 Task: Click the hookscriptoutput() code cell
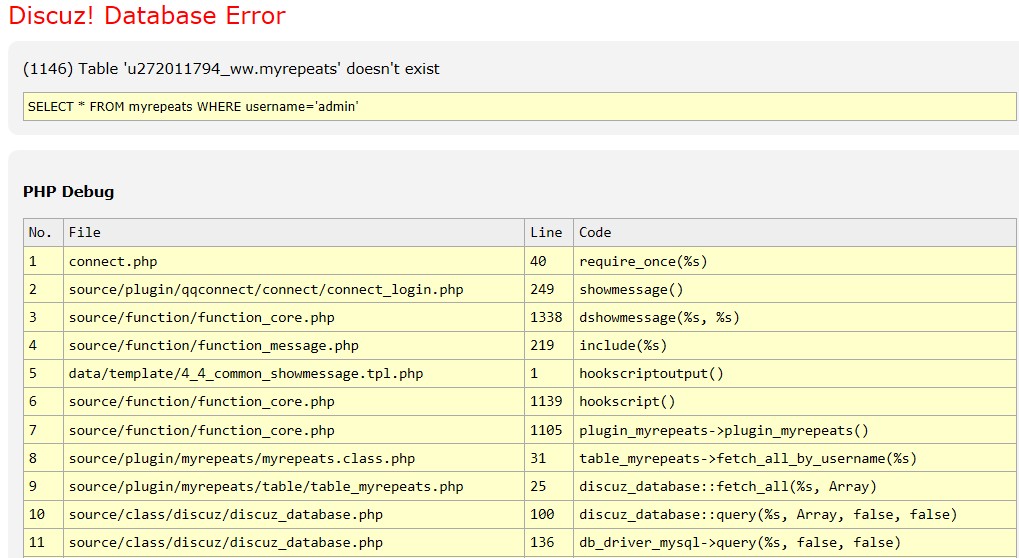795,374
